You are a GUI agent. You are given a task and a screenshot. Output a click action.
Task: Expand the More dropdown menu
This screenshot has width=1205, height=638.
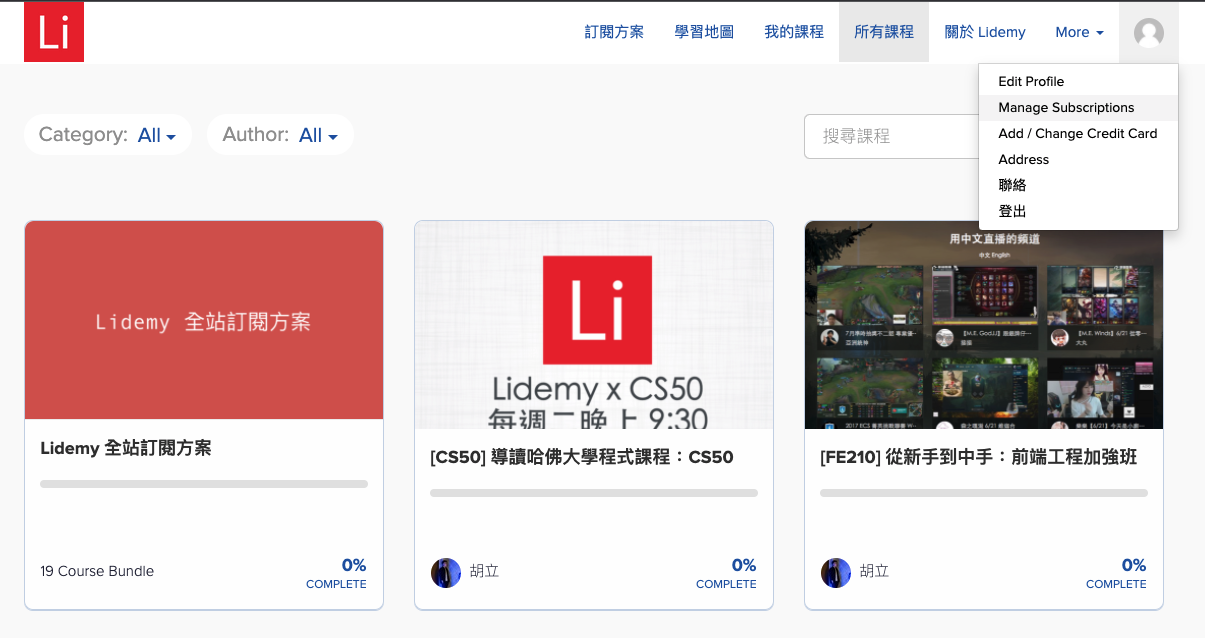[x=1079, y=32]
